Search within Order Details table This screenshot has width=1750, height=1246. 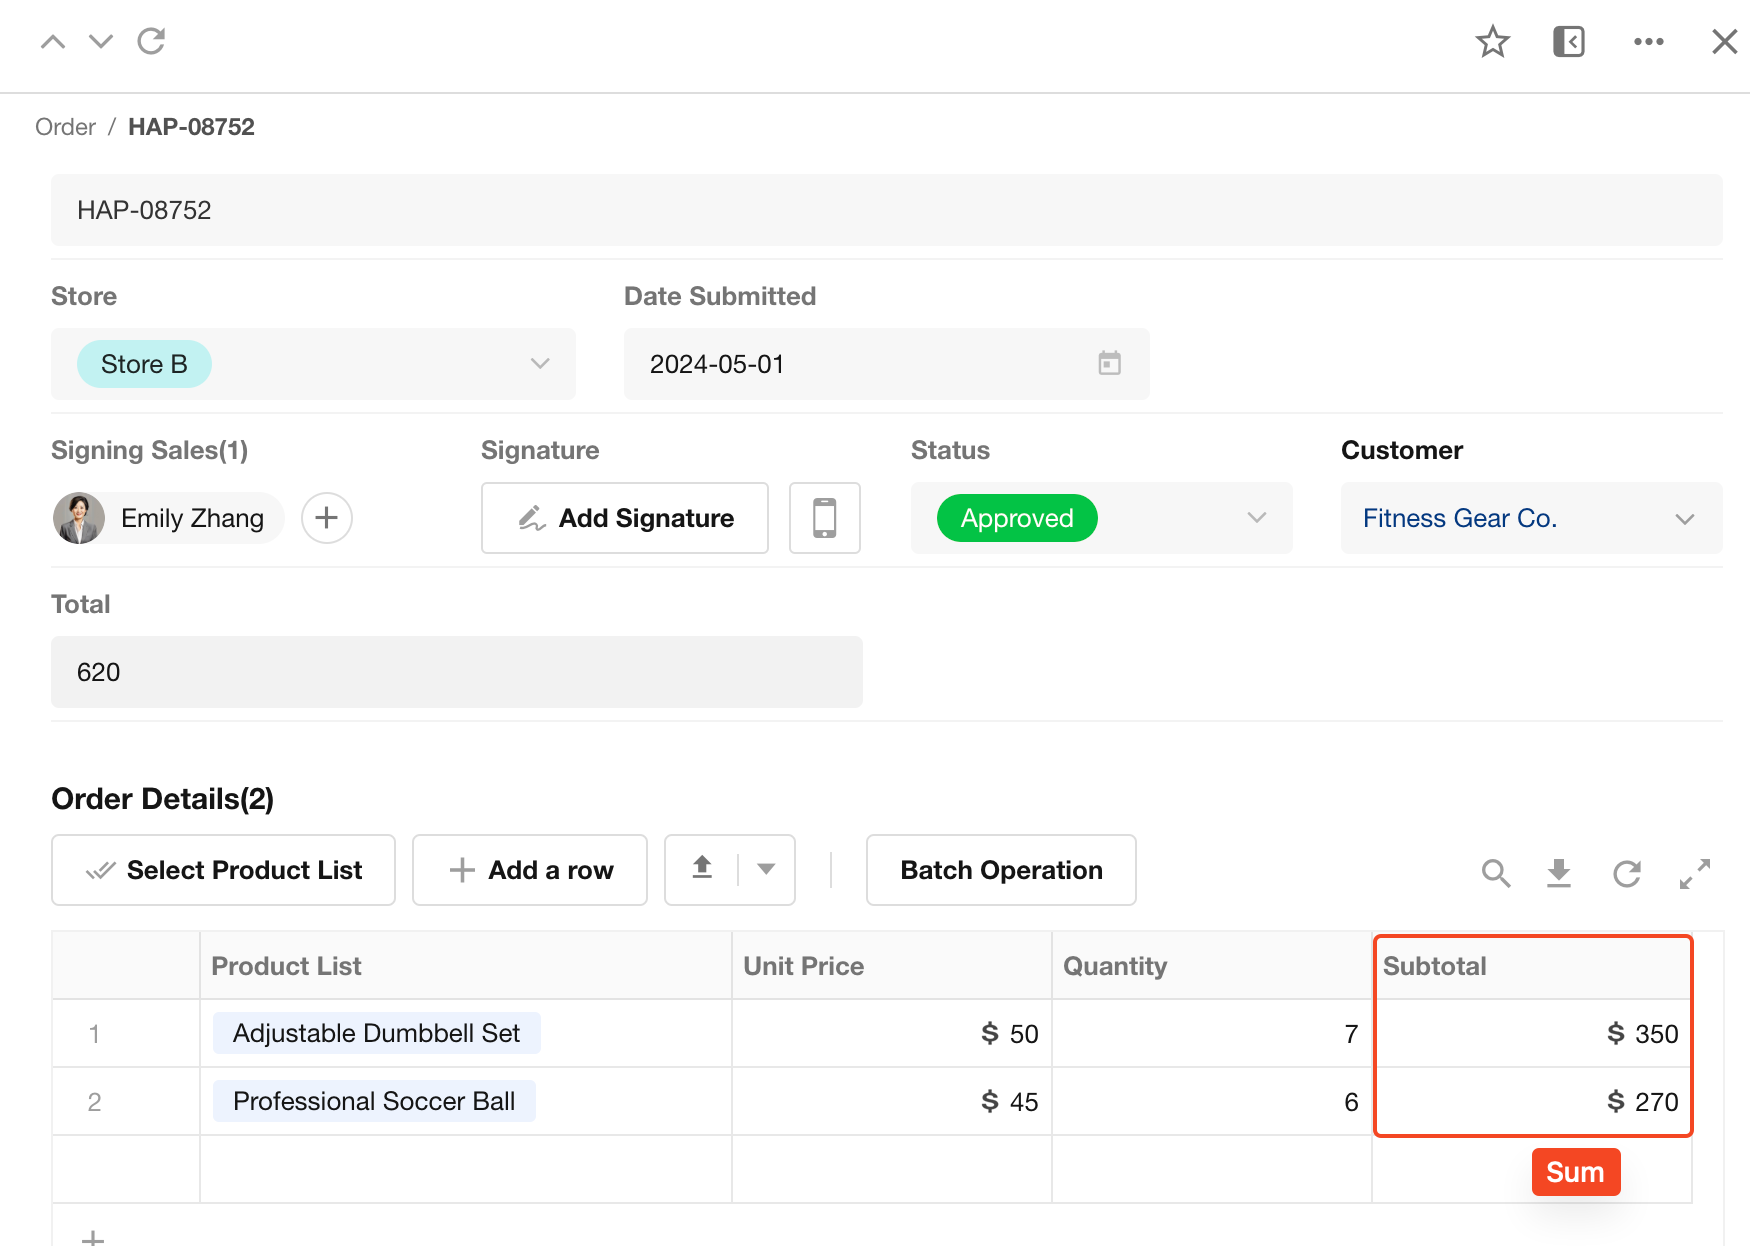pos(1496,873)
